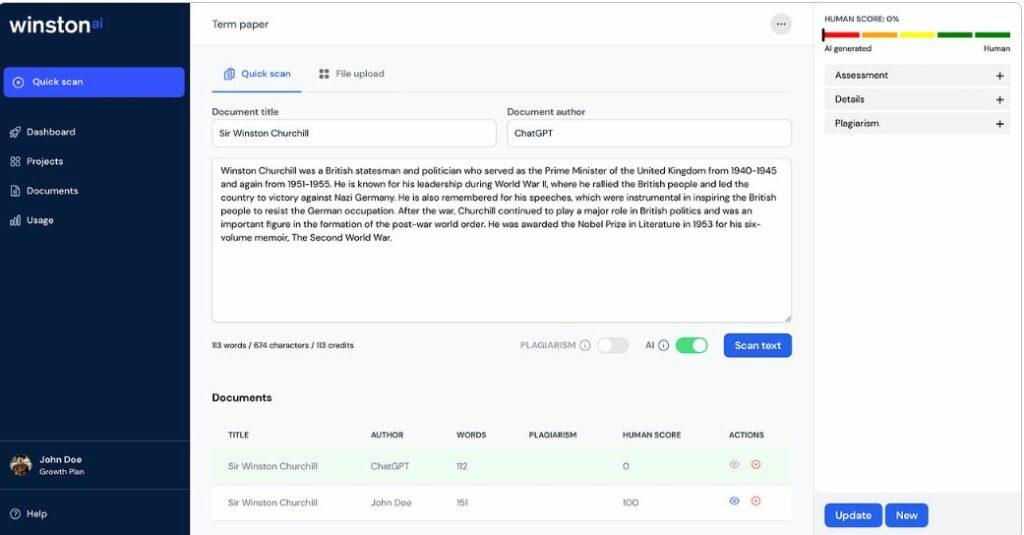
Task: Click the word and credits count text
Action: pos(282,346)
